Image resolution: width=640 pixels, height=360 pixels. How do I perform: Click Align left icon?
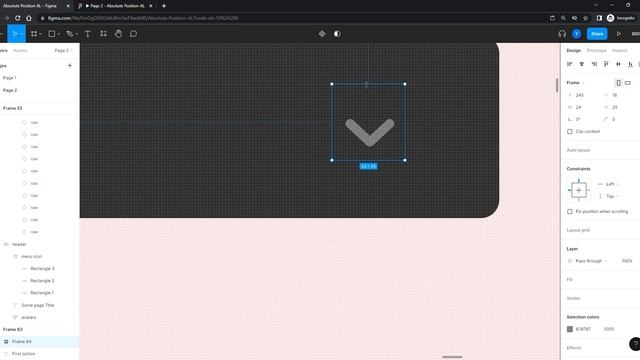click(x=570, y=64)
